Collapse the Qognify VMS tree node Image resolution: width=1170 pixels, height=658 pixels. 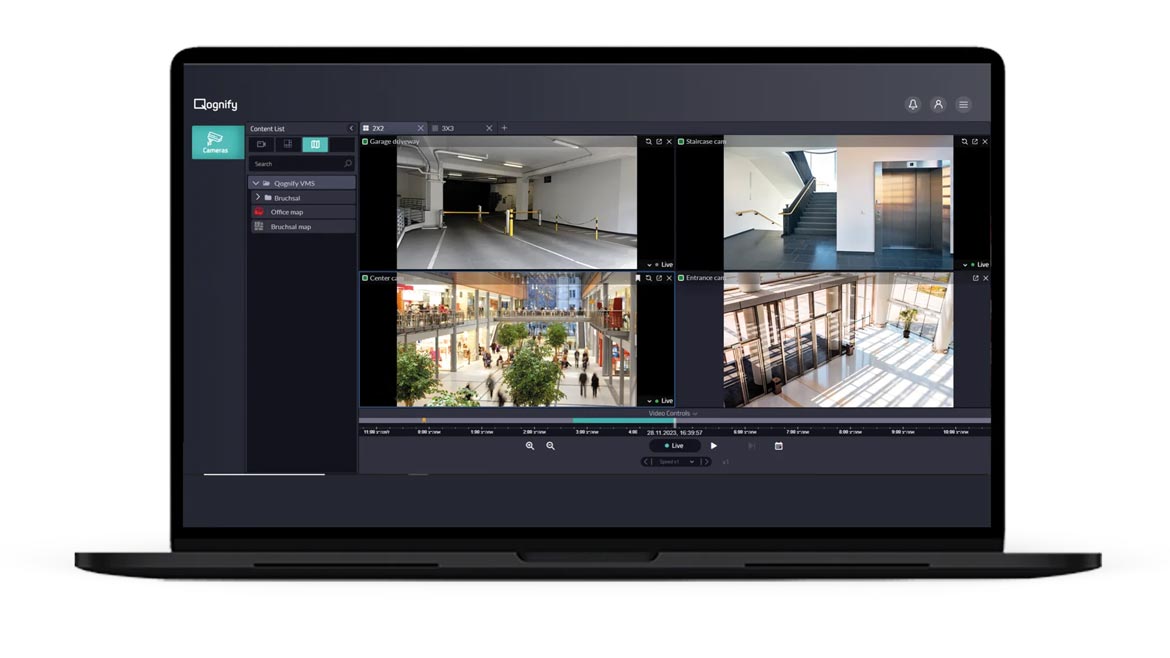(x=256, y=184)
